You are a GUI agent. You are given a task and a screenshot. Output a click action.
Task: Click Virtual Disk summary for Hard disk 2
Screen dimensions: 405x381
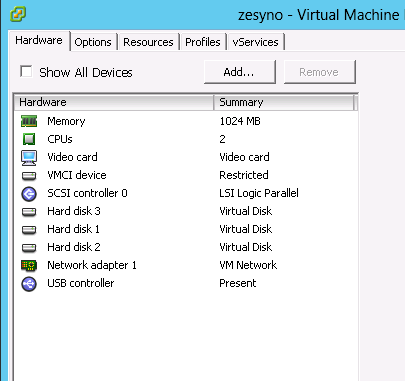pos(246,247)
